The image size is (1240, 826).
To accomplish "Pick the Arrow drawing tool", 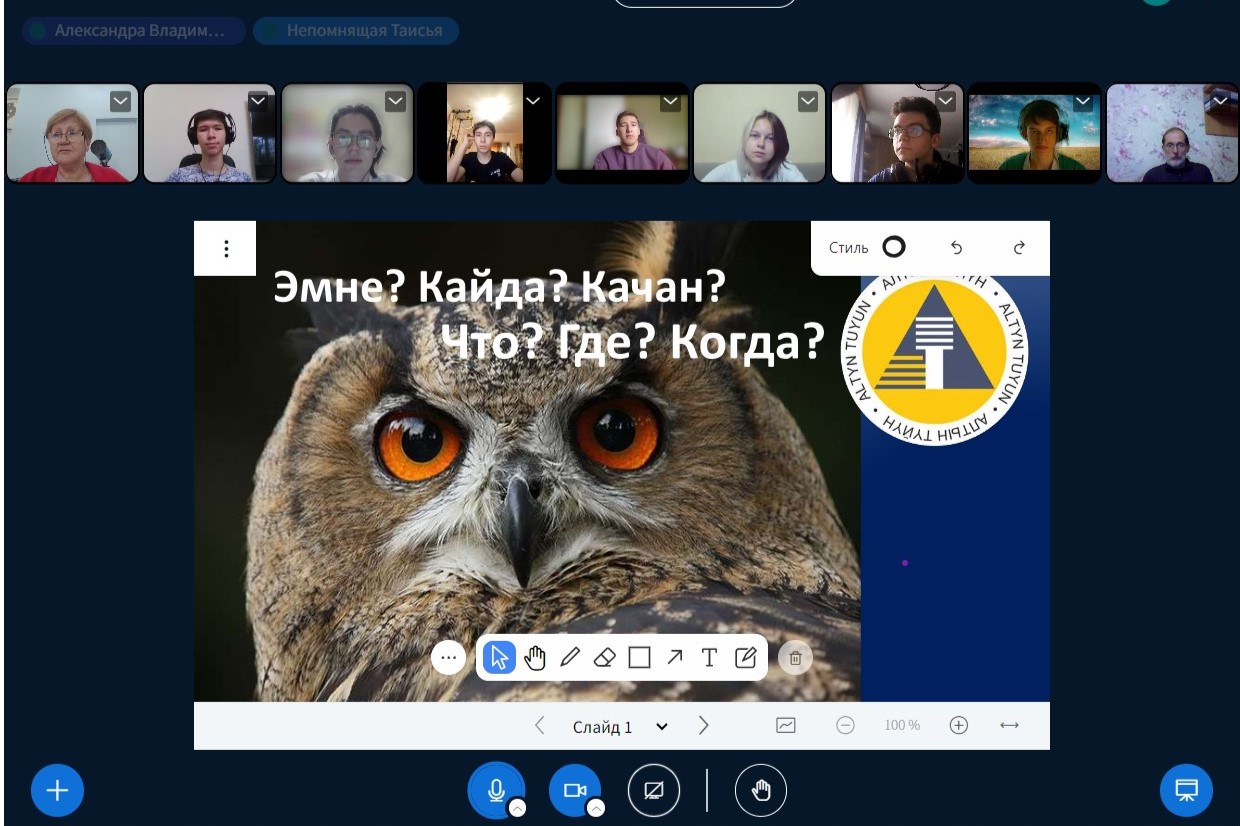I will (674, 657).
